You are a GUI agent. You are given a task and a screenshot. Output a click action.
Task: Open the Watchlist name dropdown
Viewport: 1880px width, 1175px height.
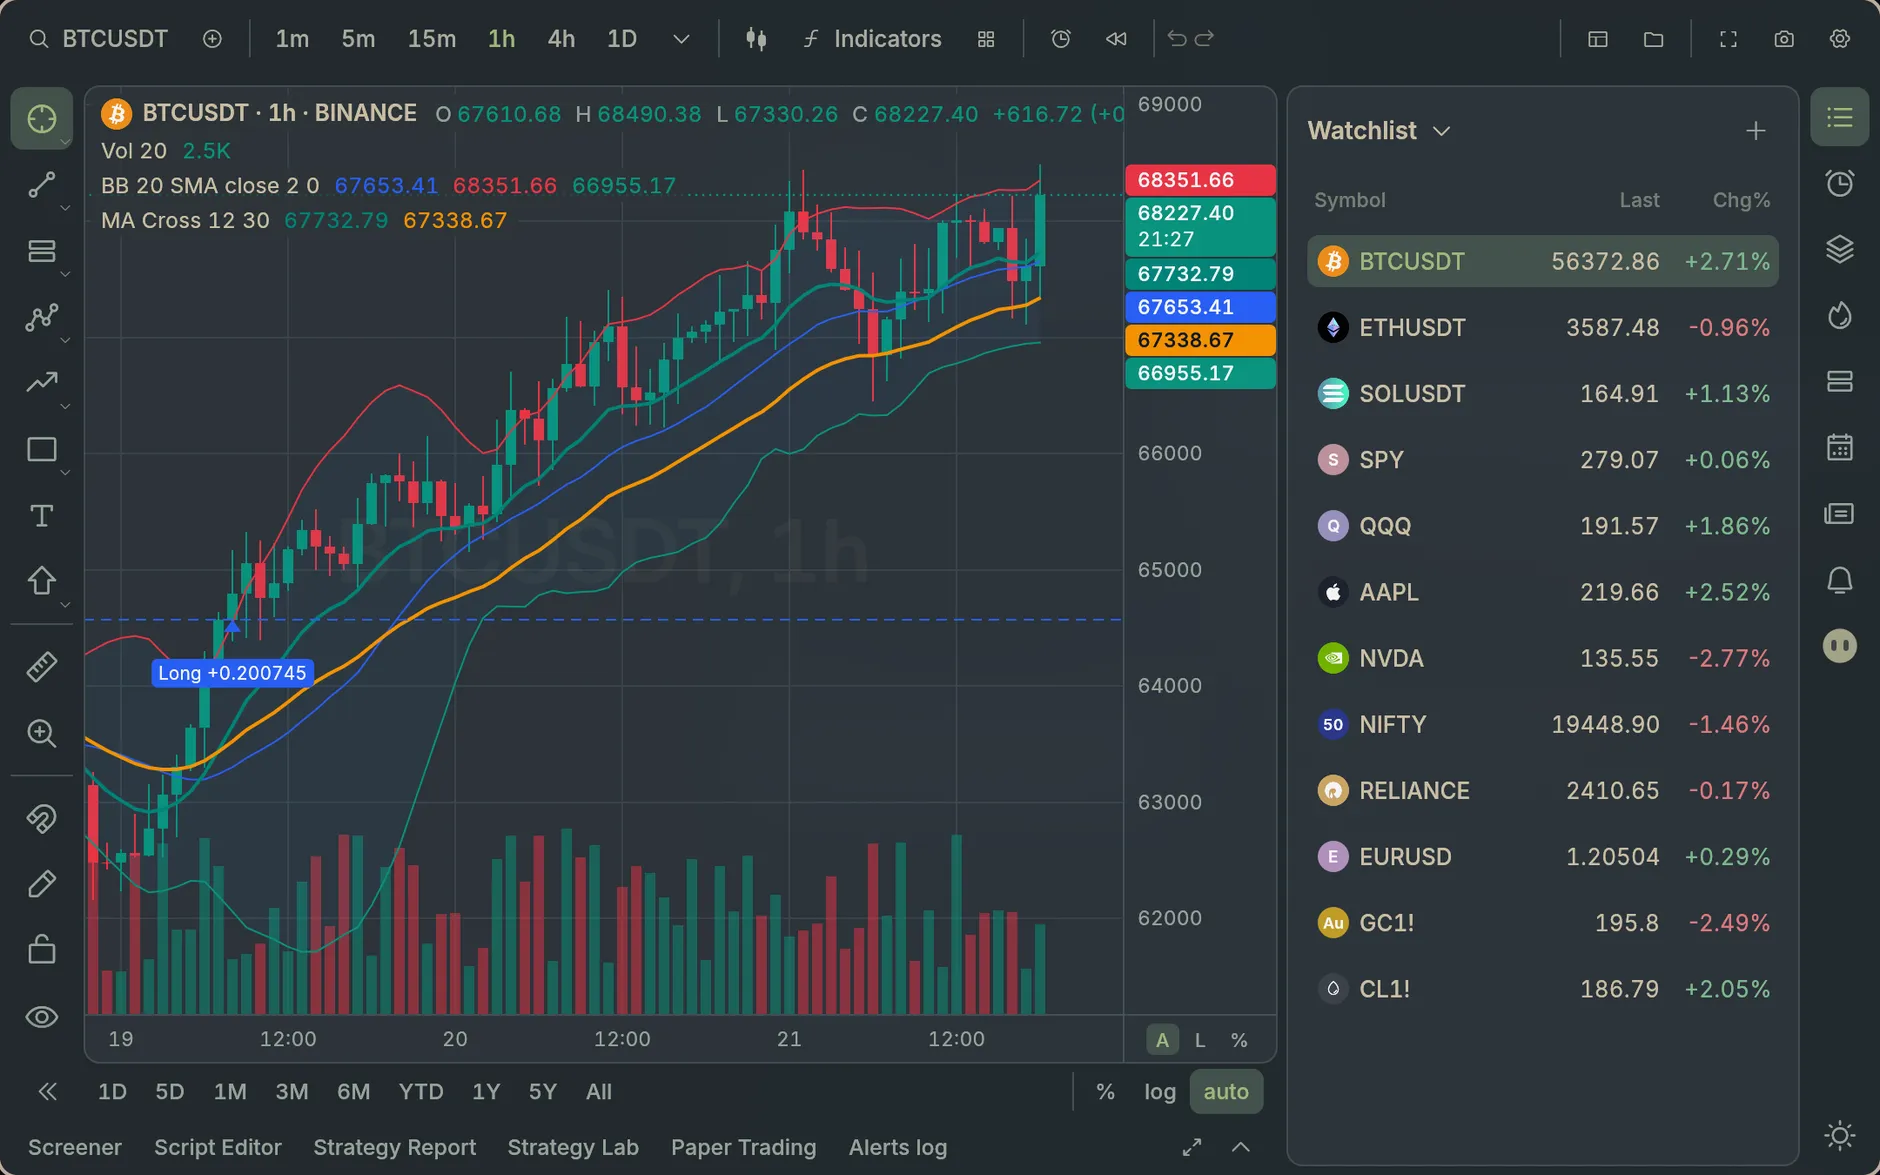1379,131
